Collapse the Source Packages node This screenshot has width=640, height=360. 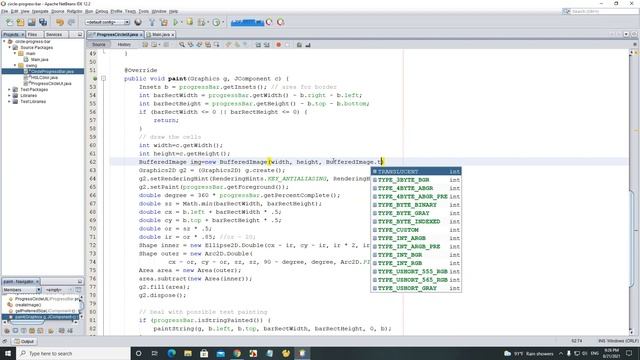pyautogui.click(x=10, y=47)
